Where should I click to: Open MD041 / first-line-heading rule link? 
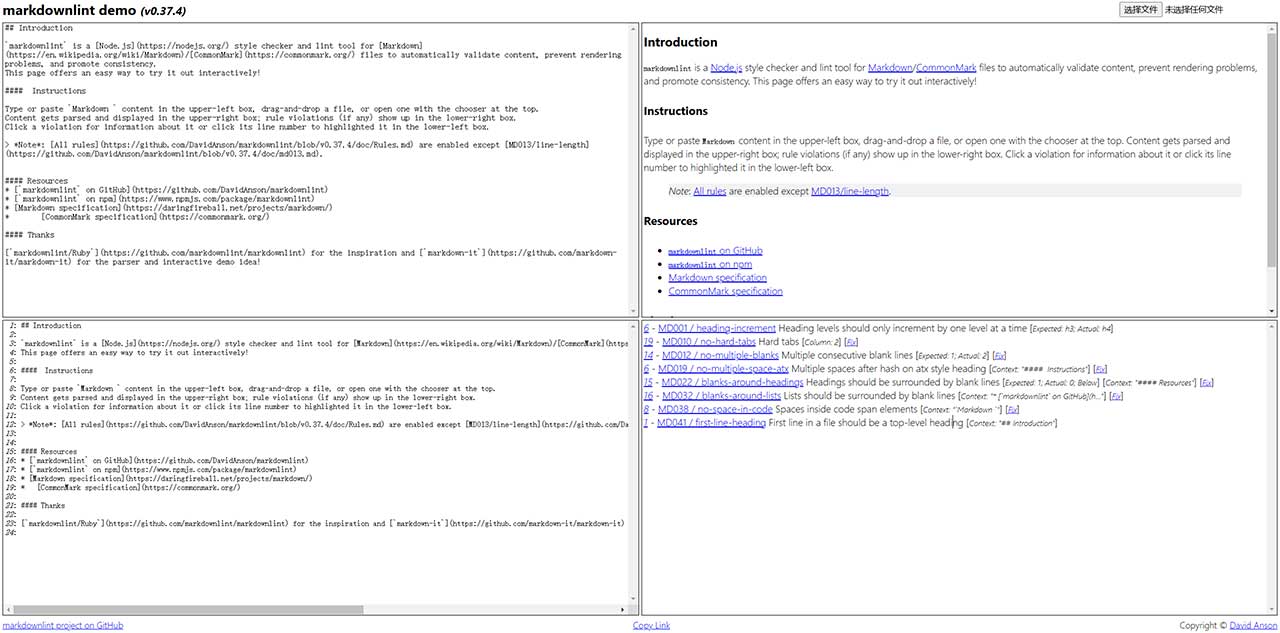711,423
